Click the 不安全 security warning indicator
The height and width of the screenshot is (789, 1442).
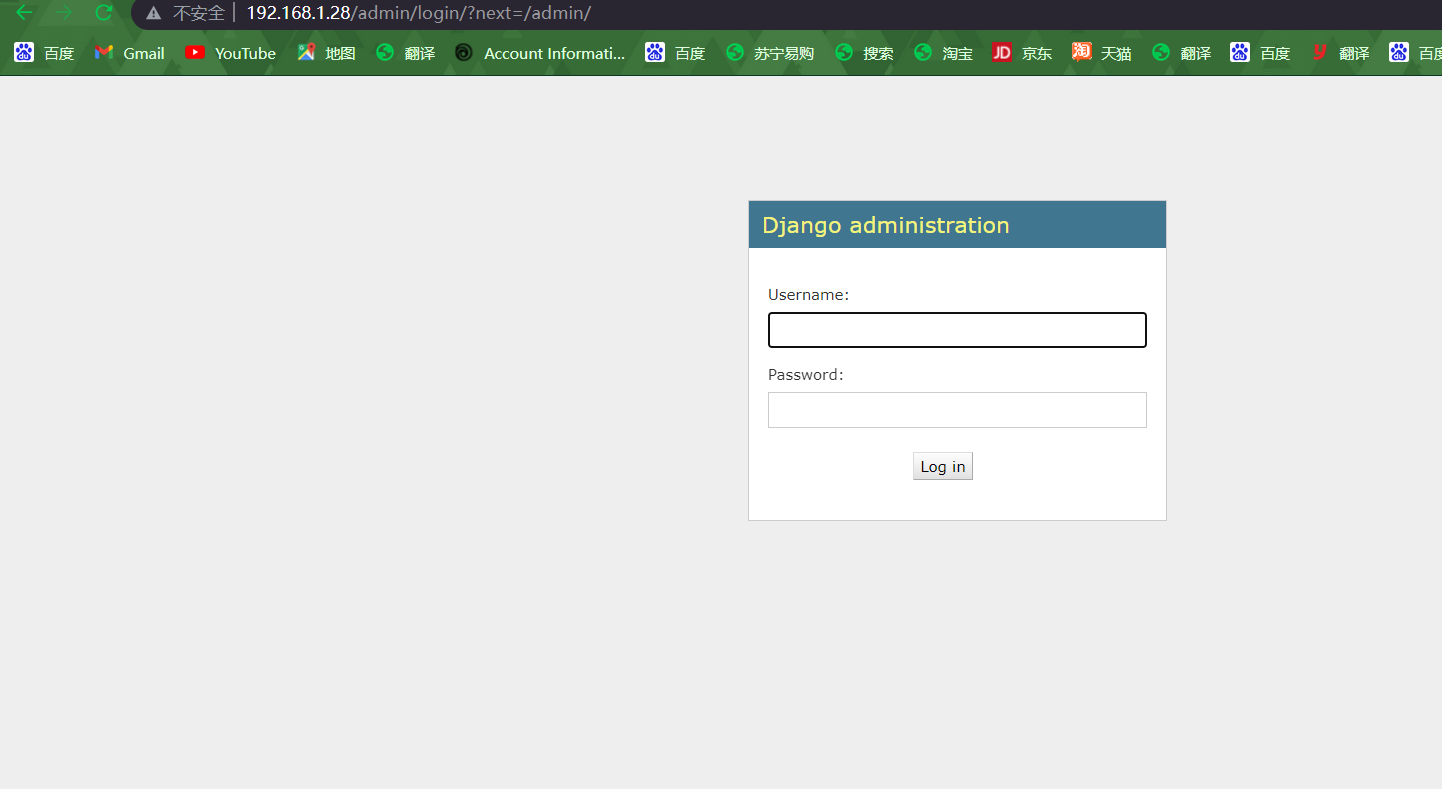pyautogui.click(x=186, y=13)
